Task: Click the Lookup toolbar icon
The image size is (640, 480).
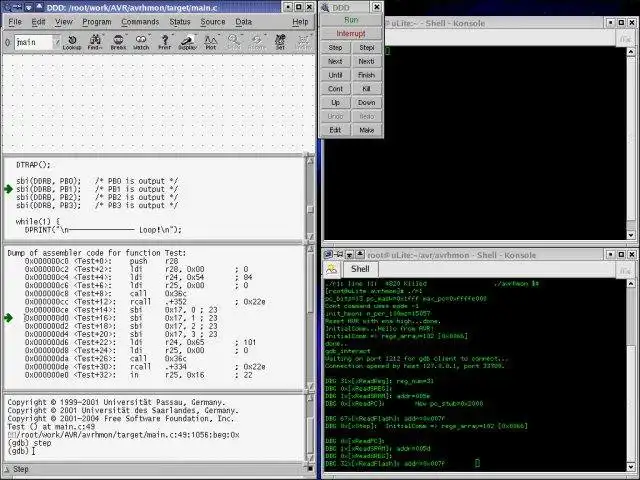Action: [x=72, y=42]
